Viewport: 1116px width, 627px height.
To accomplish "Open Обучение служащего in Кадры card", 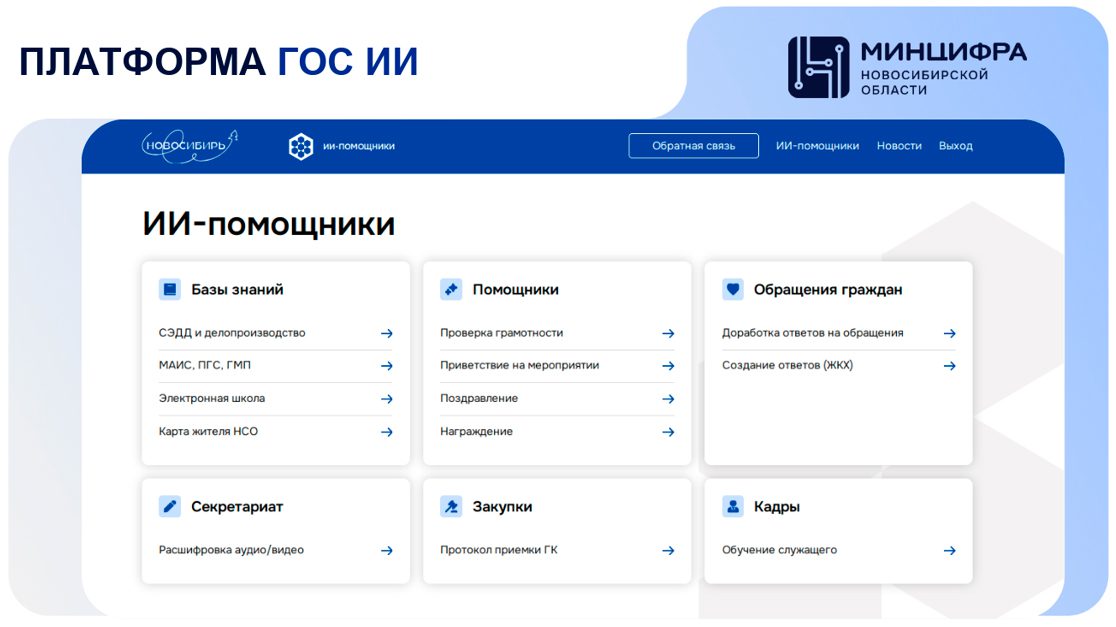I will tap(779, 550).
